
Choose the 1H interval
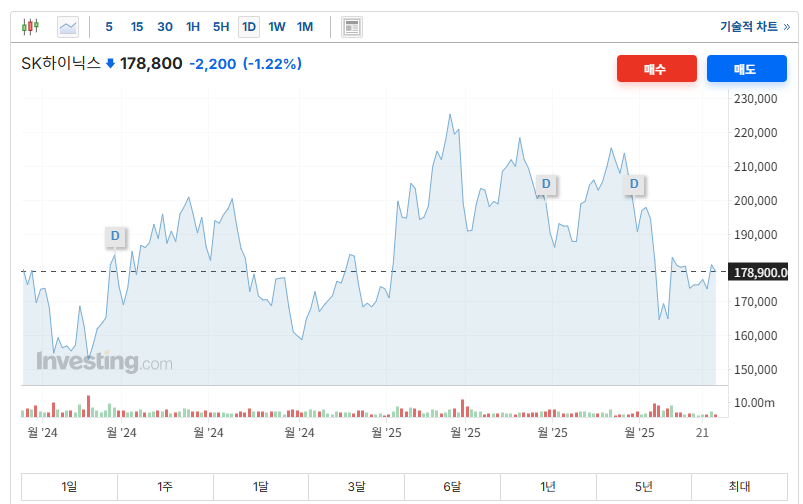click(193, 27)
